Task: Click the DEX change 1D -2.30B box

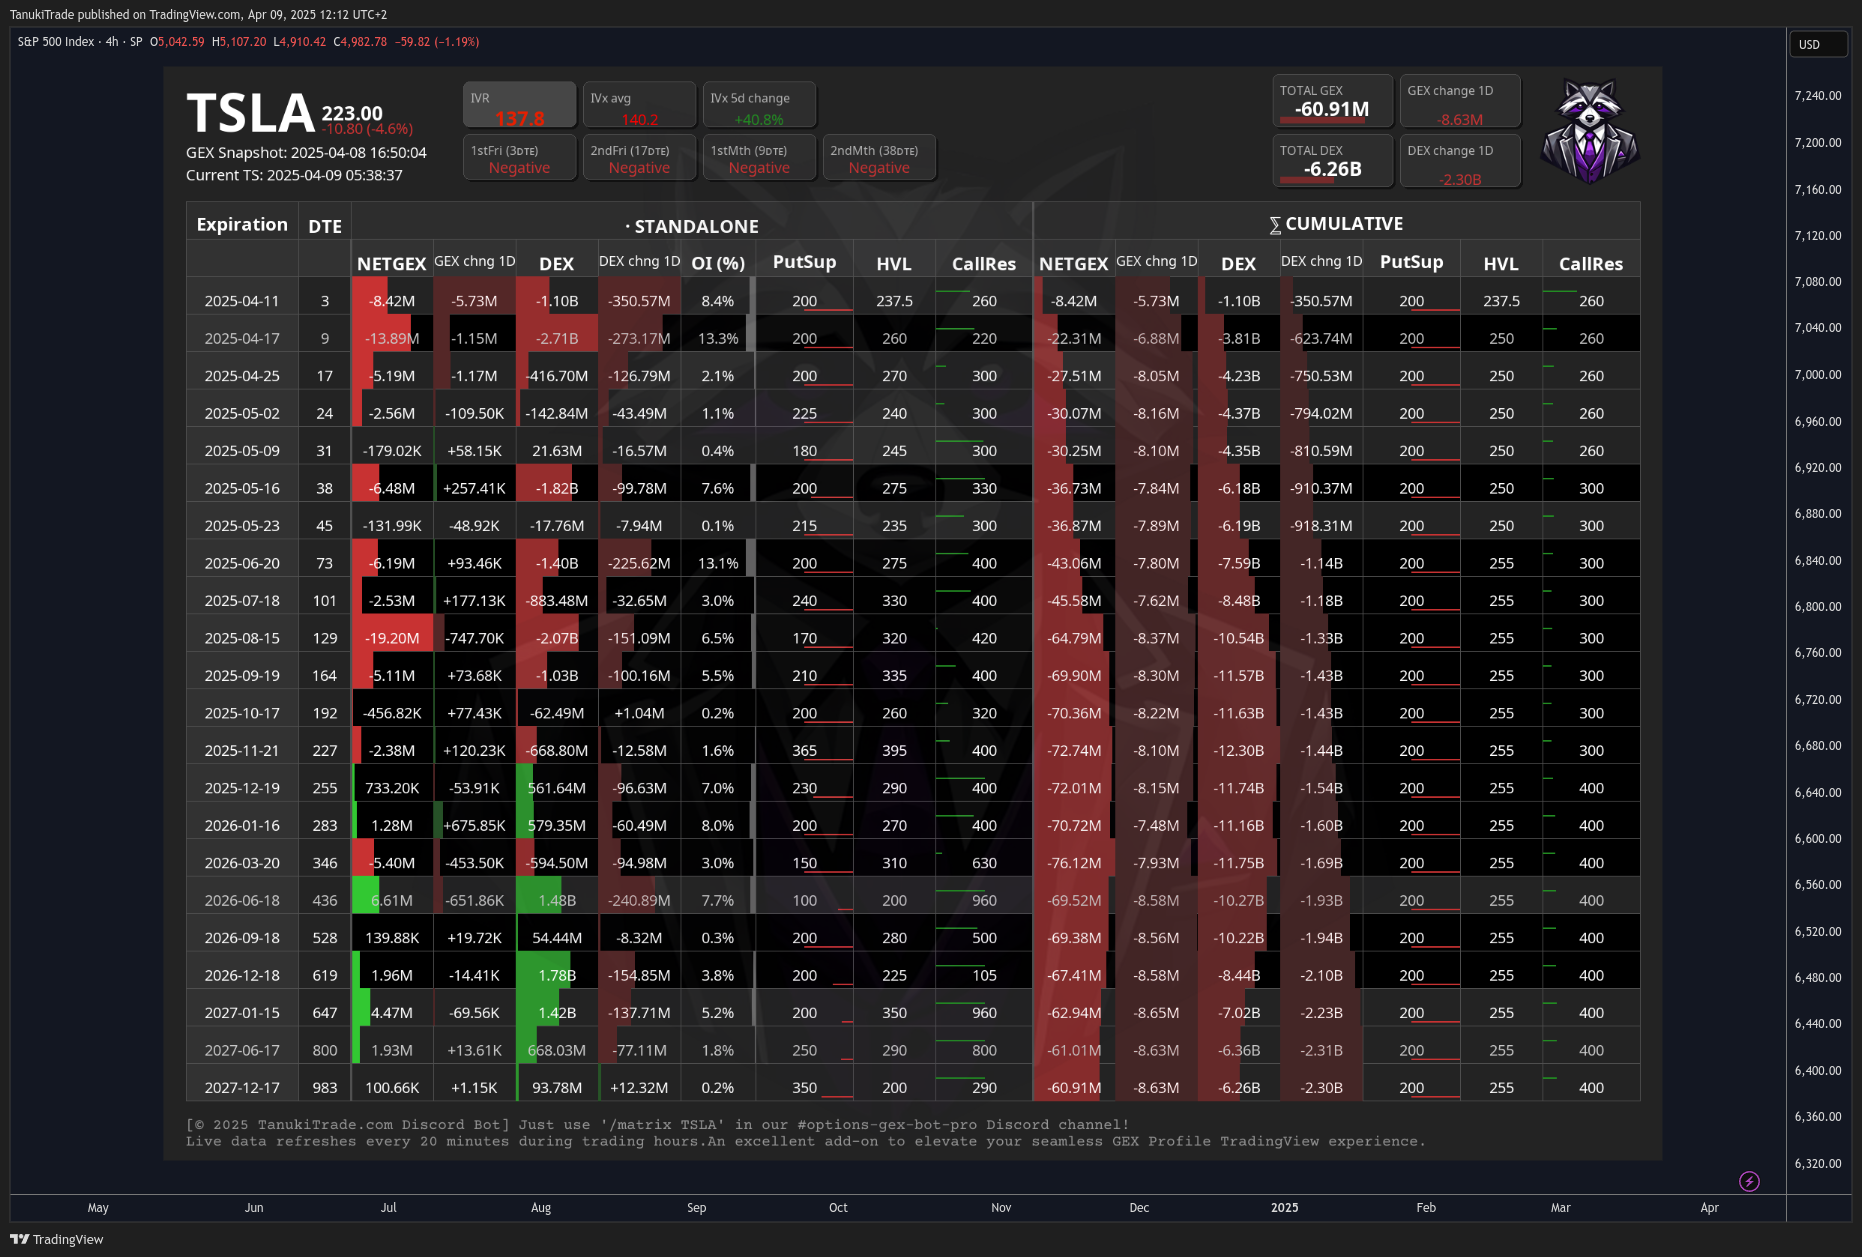Action: (1460, 161)
